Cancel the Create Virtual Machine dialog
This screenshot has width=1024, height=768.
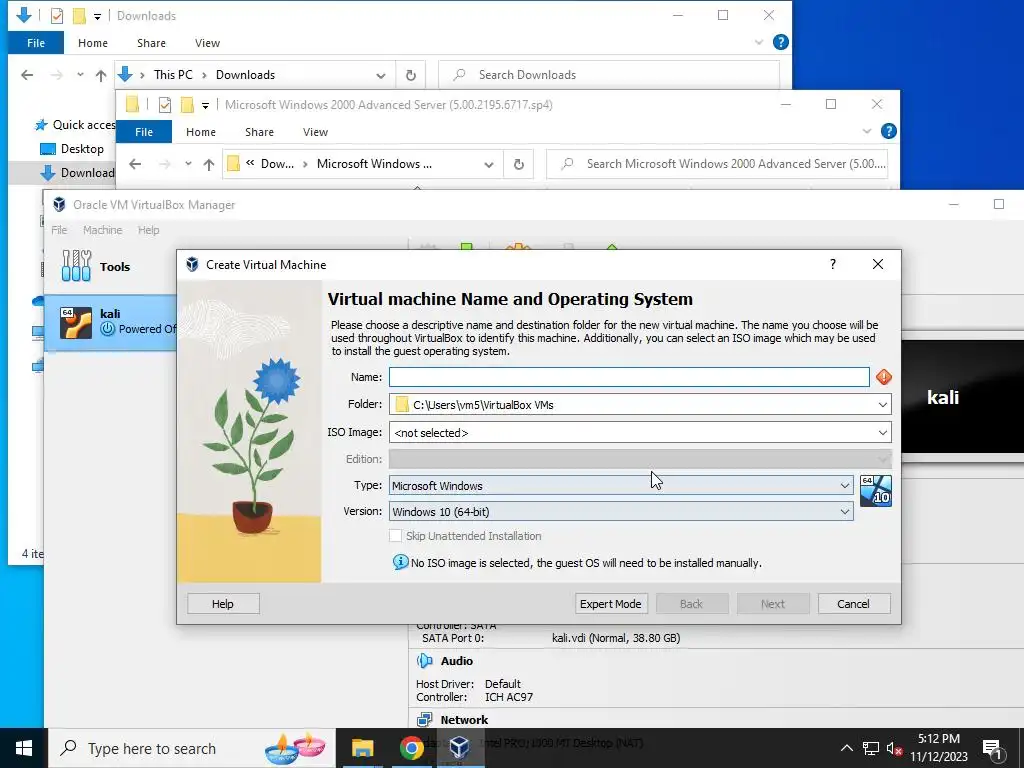[854, 604]
